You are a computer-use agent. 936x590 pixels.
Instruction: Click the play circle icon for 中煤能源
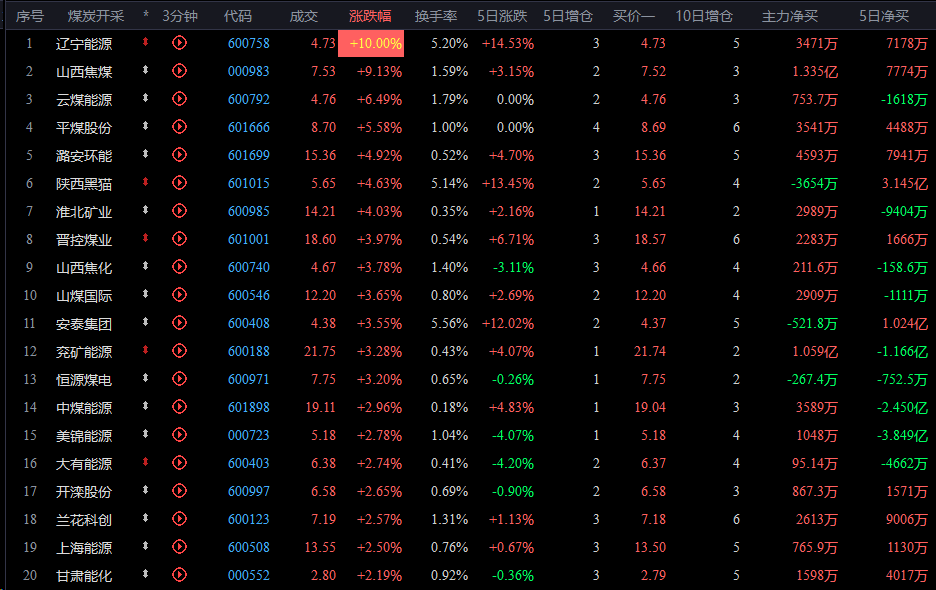[180, 407]
